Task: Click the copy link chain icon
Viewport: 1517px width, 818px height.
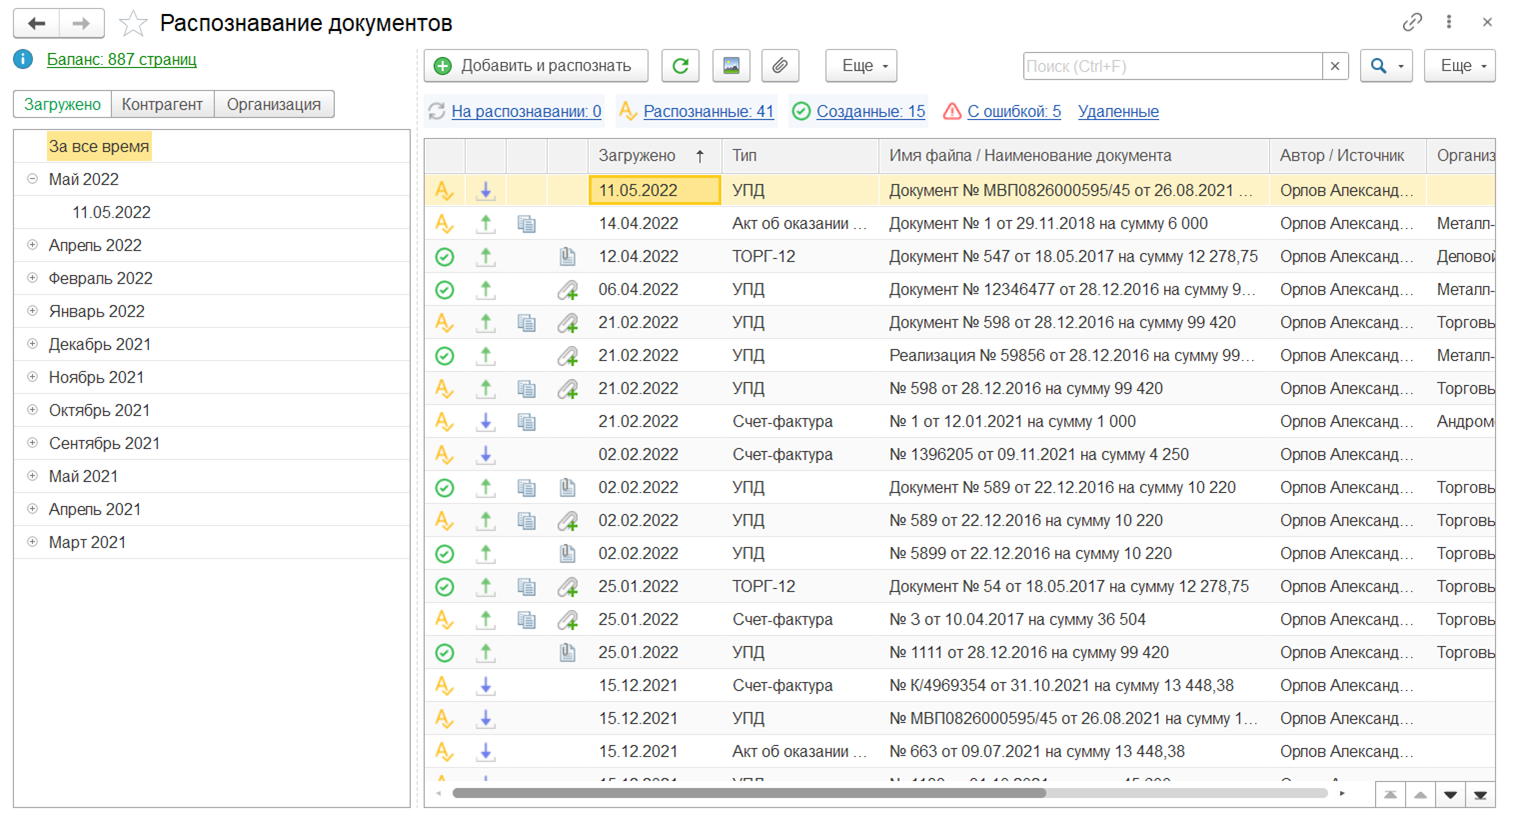Action: pyautogui.click(x=1412, y=22)
